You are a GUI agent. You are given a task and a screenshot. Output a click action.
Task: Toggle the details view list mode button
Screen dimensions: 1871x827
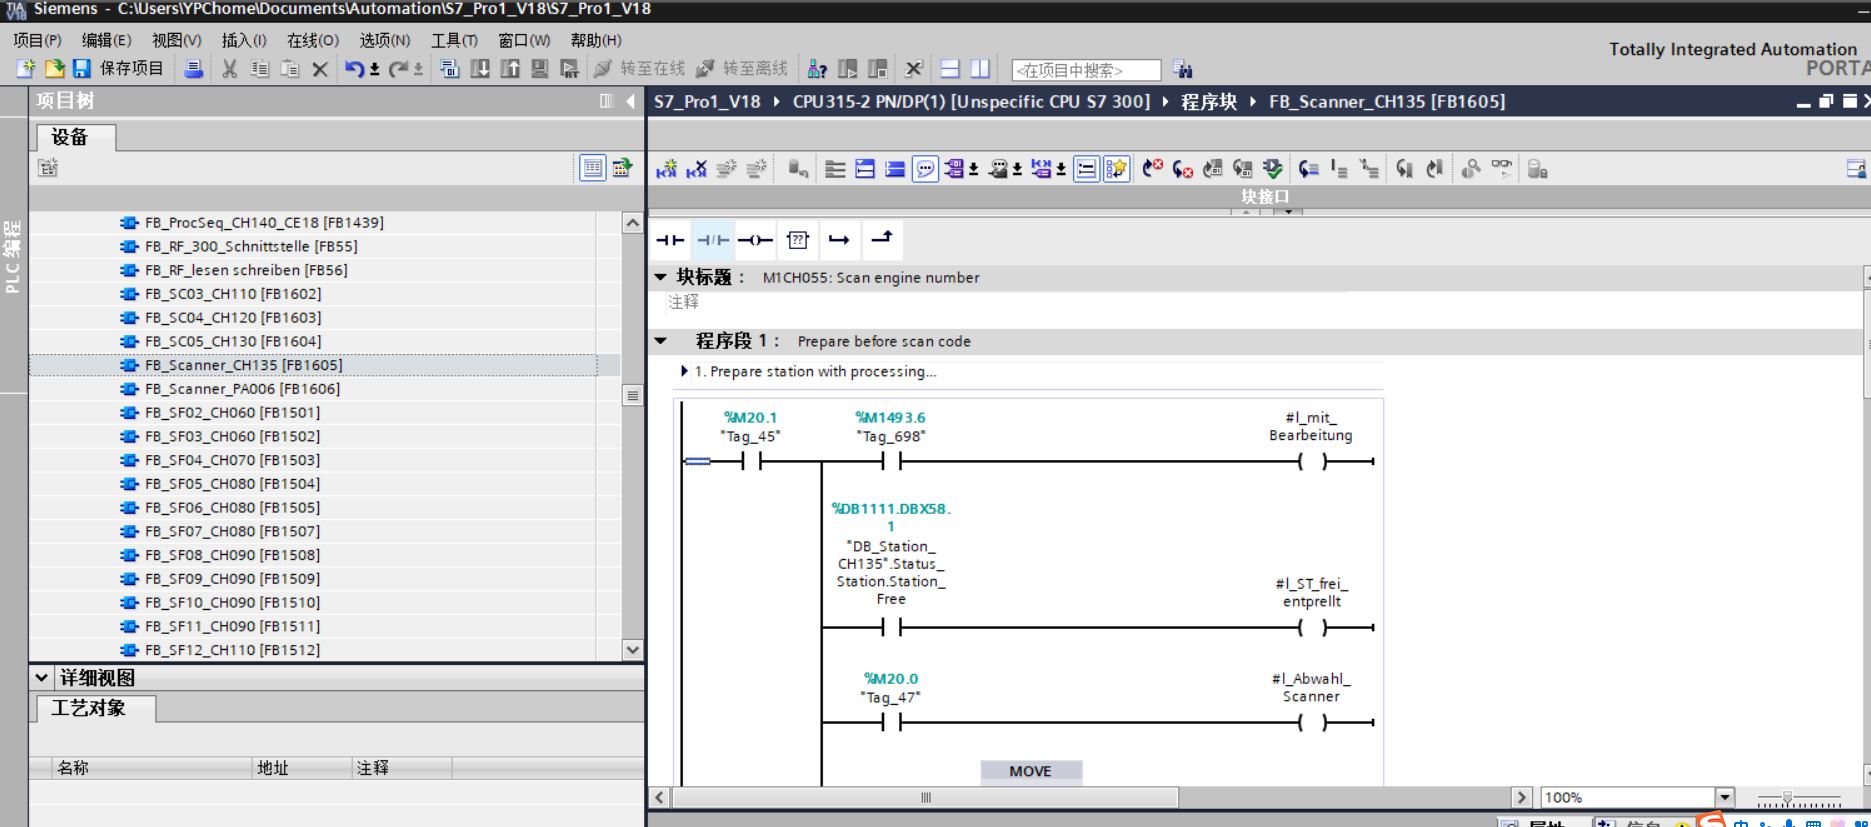click(592, 167)
